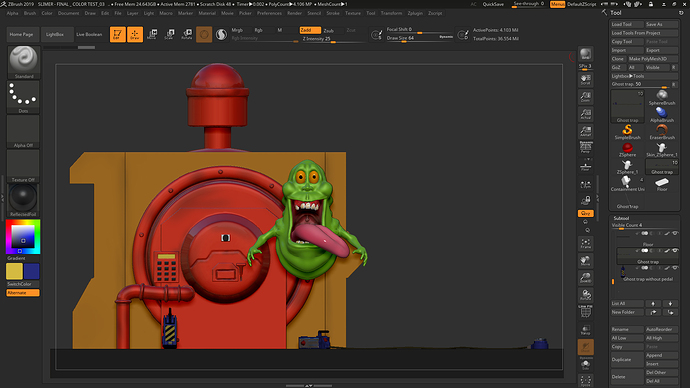Open the Standard brush picker
Screen dimensions: 690x388
[x=23, y=62]
